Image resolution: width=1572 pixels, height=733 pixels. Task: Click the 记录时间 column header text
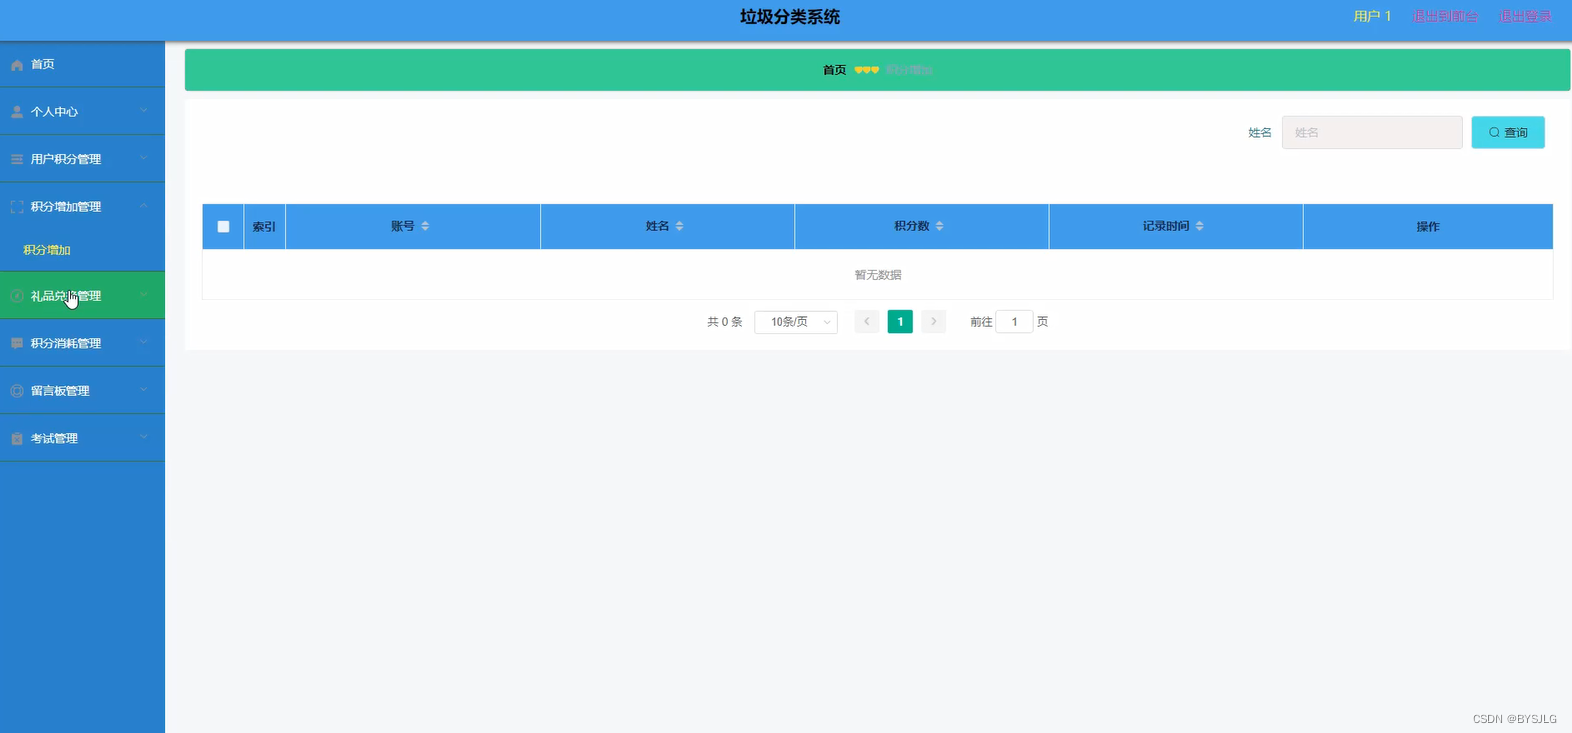pyautogui.click(x=1166, y=226)
